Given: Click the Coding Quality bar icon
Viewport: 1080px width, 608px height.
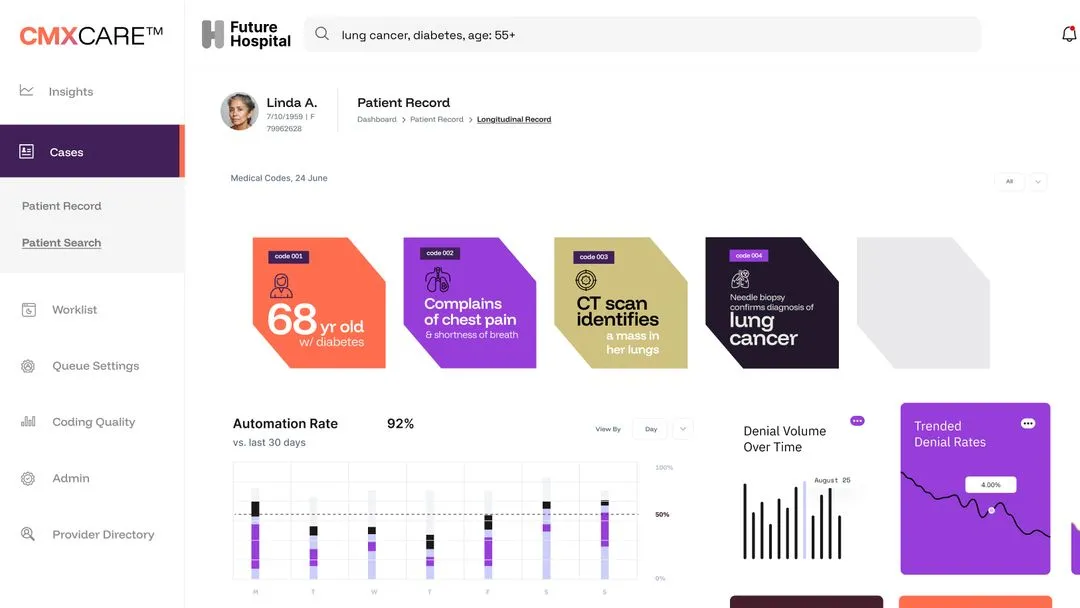Looking at the screenshot, I should tap(28, 422).
